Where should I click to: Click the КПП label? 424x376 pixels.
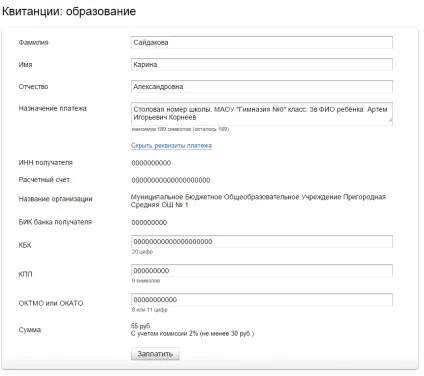[25, 274]
